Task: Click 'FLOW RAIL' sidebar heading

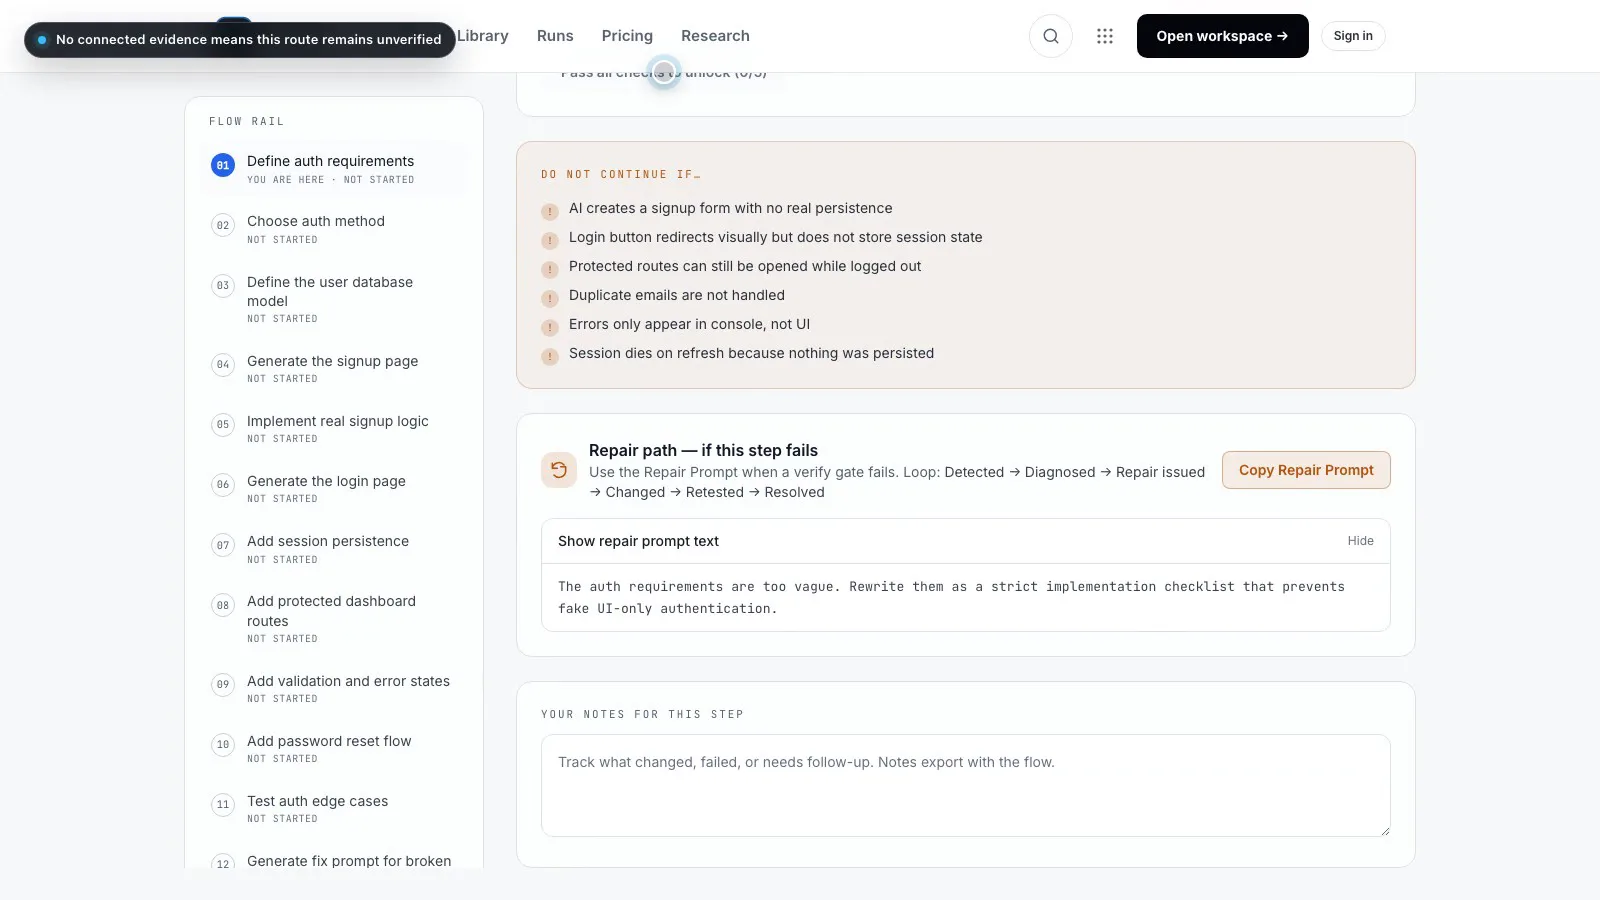Action: [x=246, y=121]
